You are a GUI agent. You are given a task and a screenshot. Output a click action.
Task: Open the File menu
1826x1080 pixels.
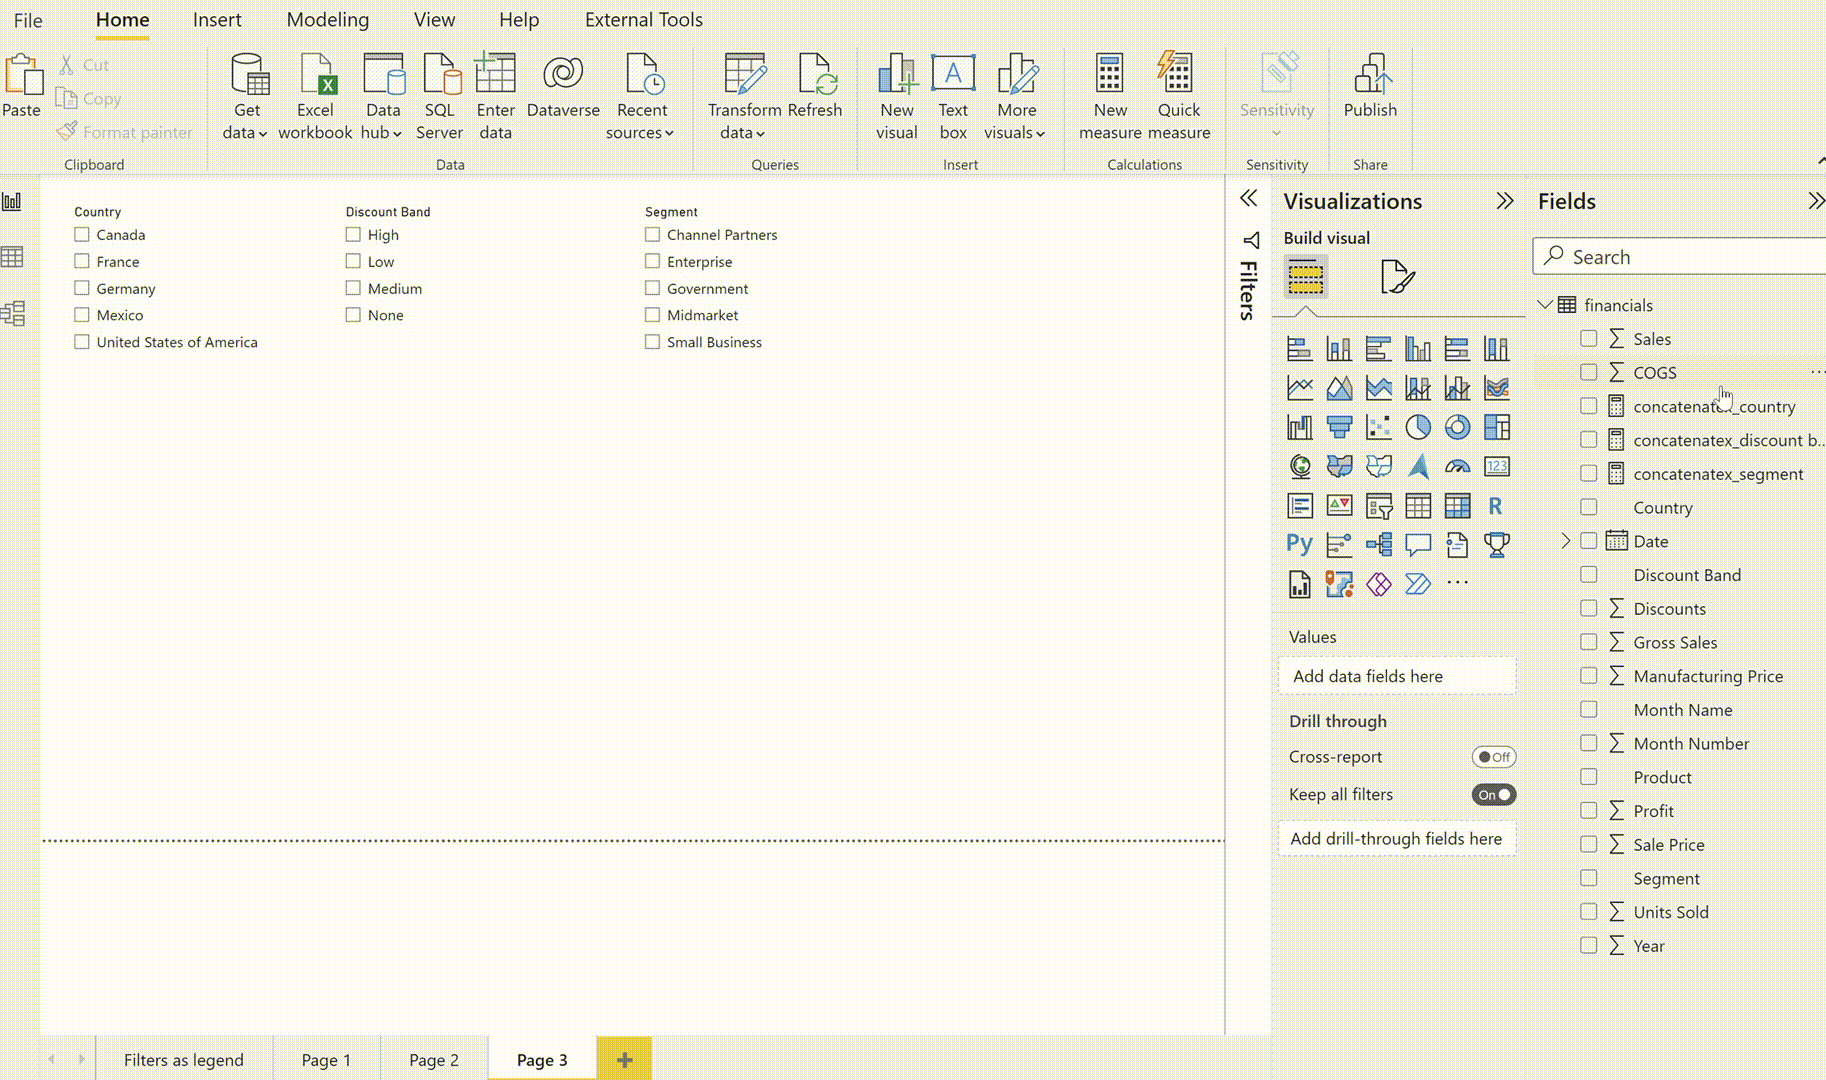tap(28, 20)
